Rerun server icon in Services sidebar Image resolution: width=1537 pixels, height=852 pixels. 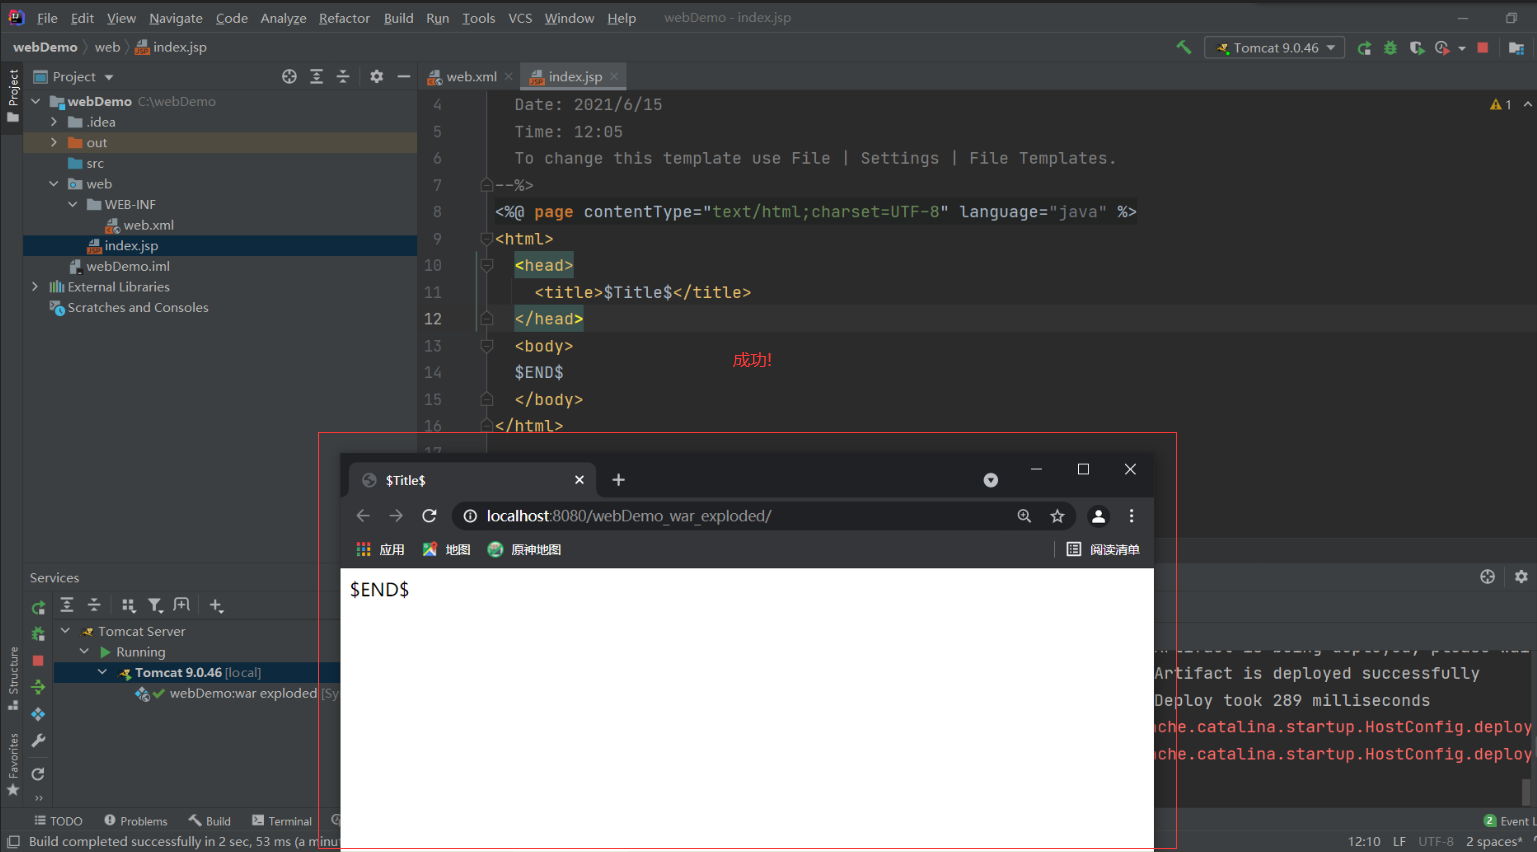point(38,608)
